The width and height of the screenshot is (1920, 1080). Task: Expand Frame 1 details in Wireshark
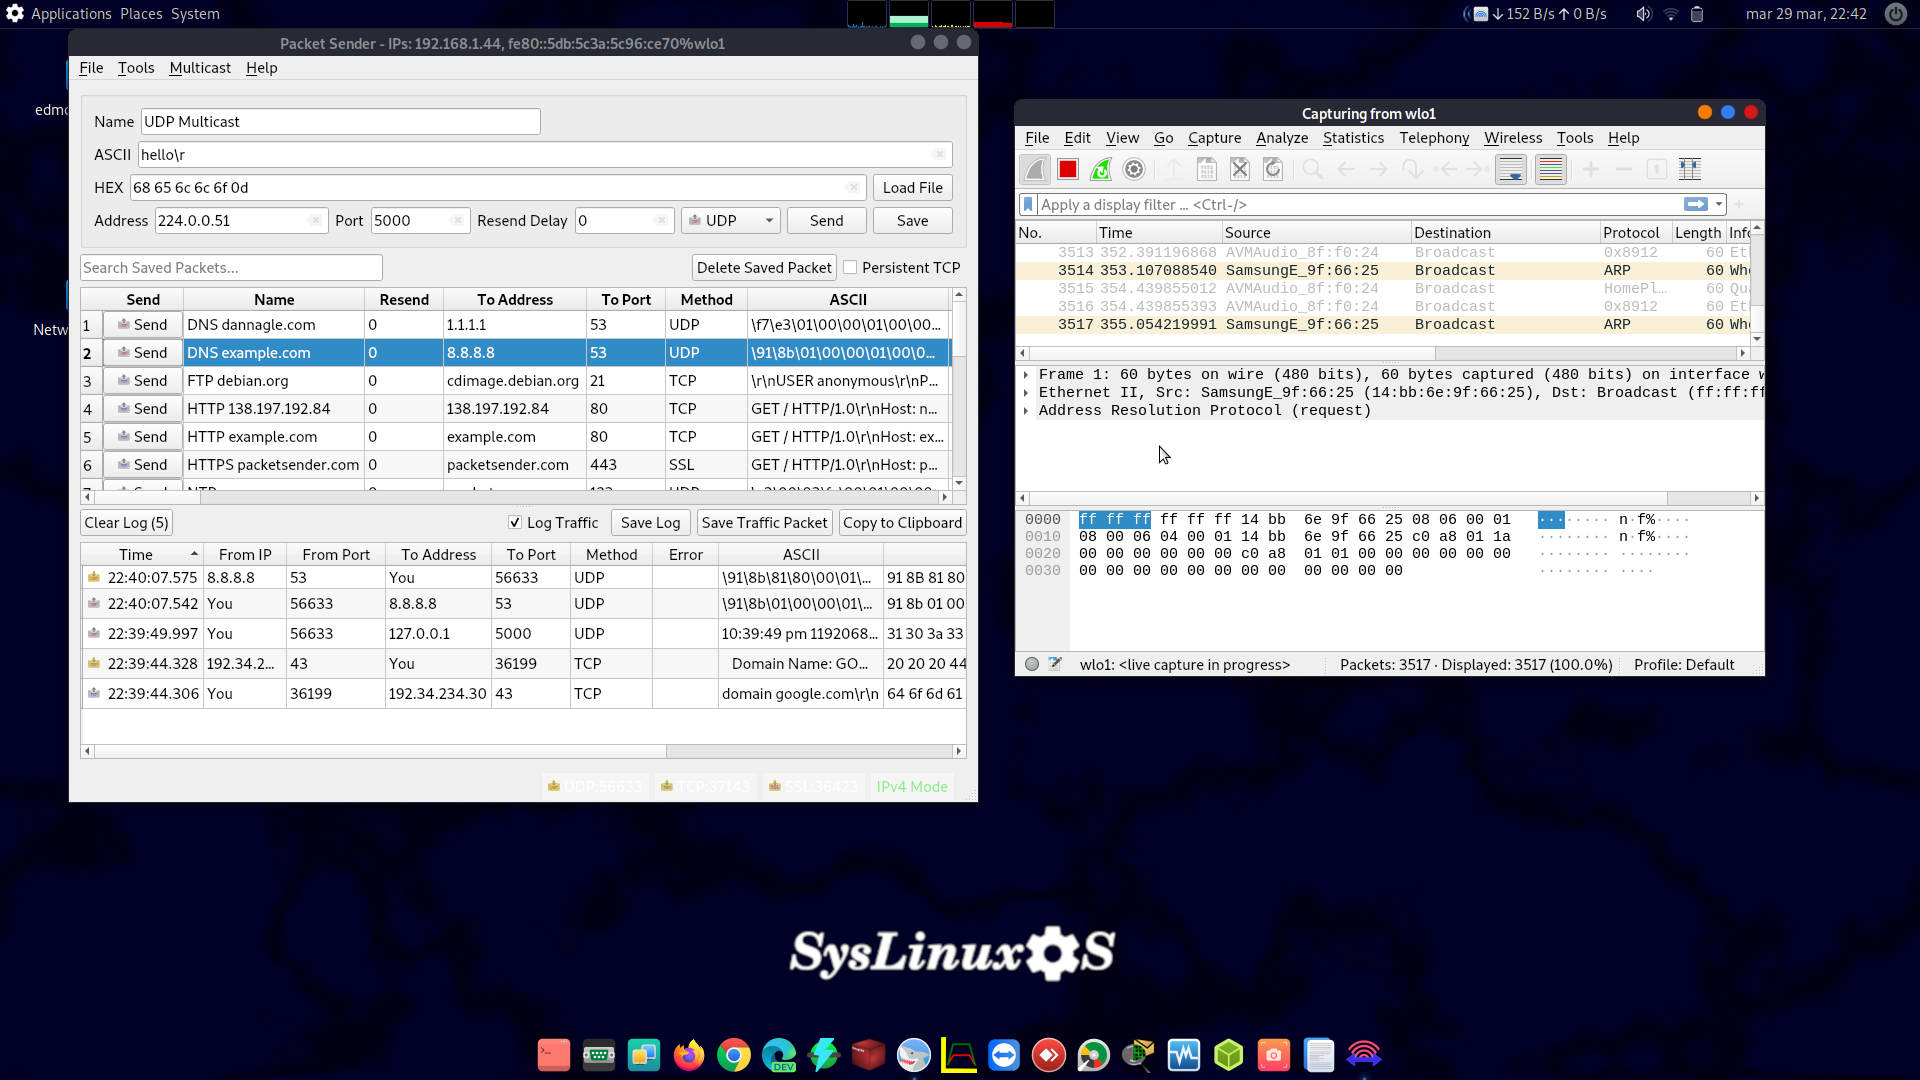pyautogui.click(x=1026, y=375)
